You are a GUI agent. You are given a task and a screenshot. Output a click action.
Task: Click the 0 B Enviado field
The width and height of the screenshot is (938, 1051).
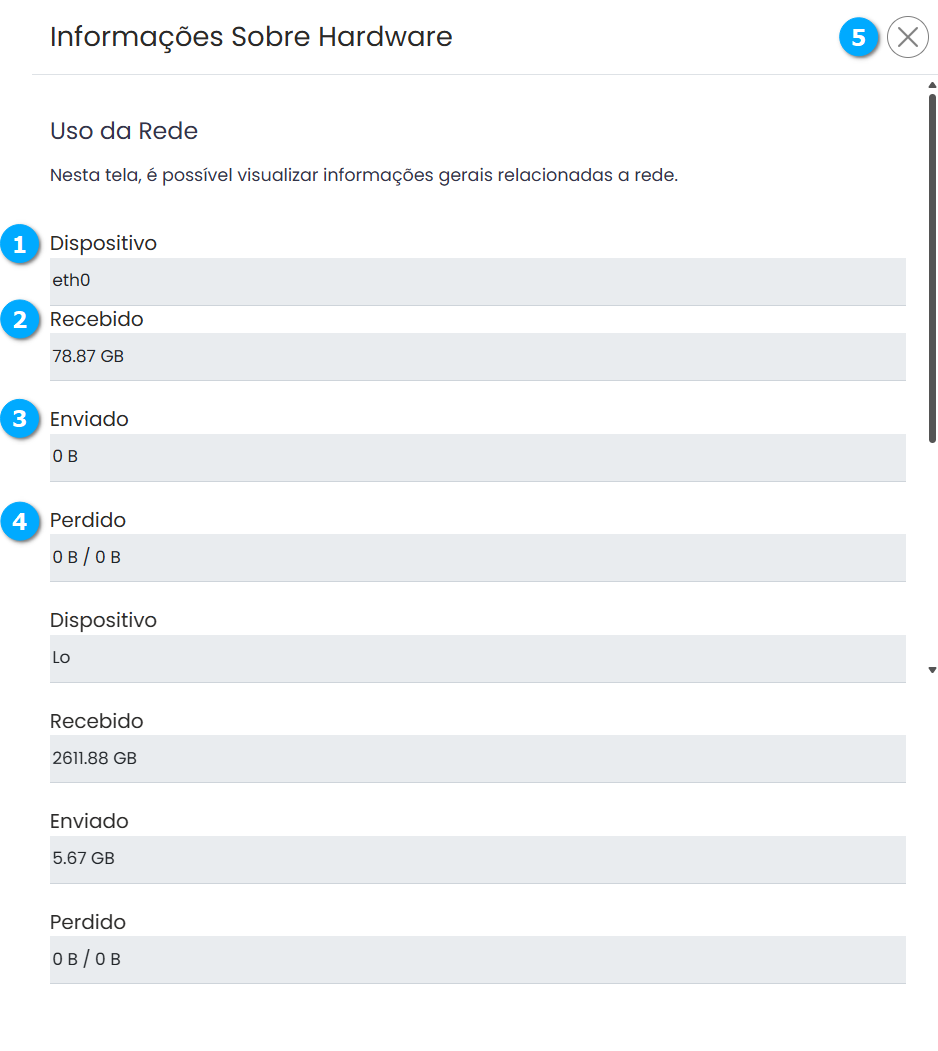[477, 457]
